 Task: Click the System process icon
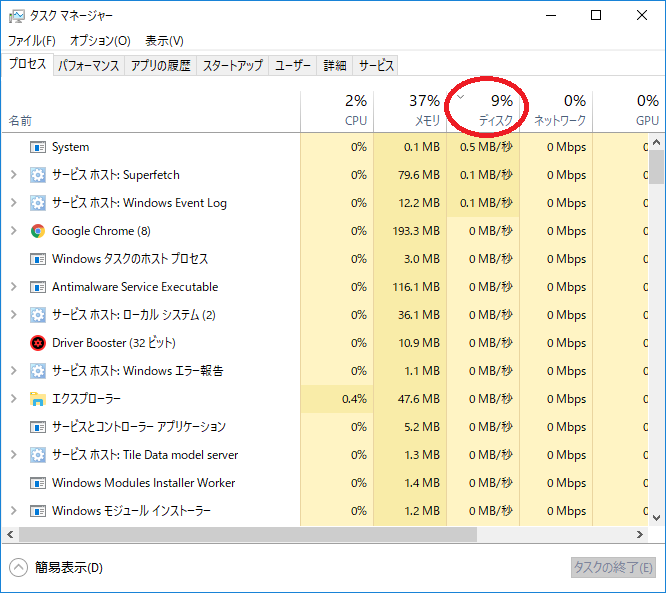click(x=38, y=147)
